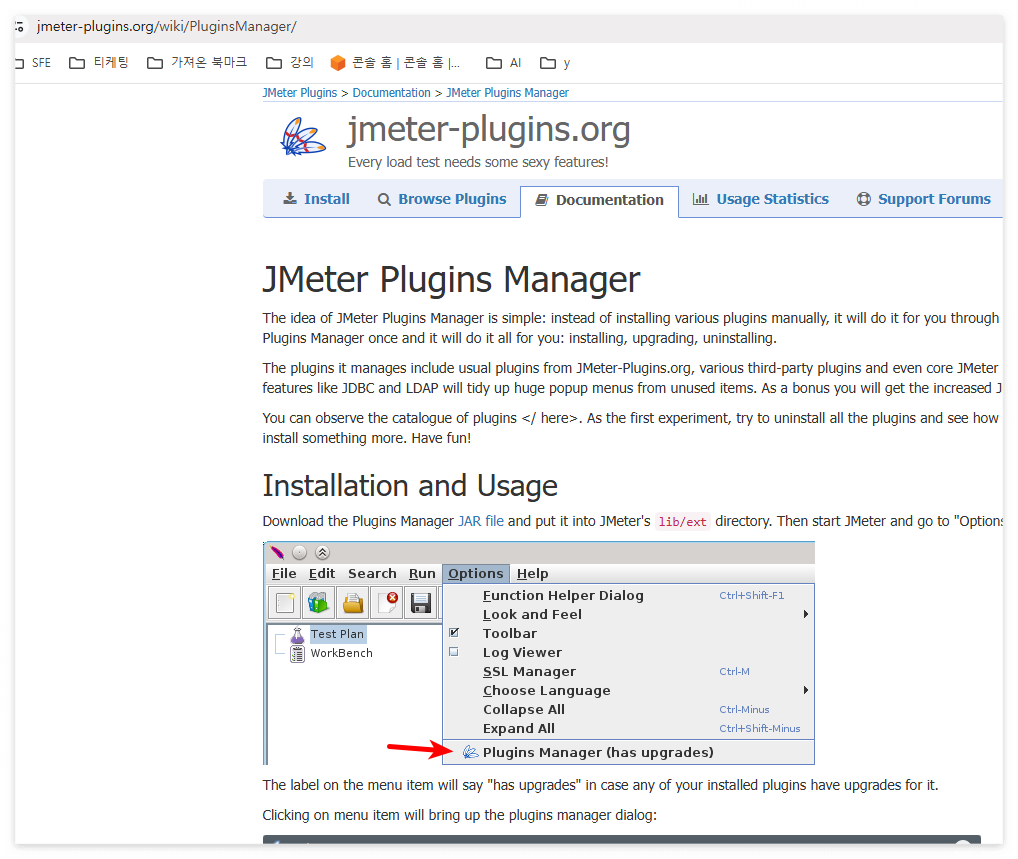Click the Choose Language menu item
1018x859 pixels.
[628, 690]
